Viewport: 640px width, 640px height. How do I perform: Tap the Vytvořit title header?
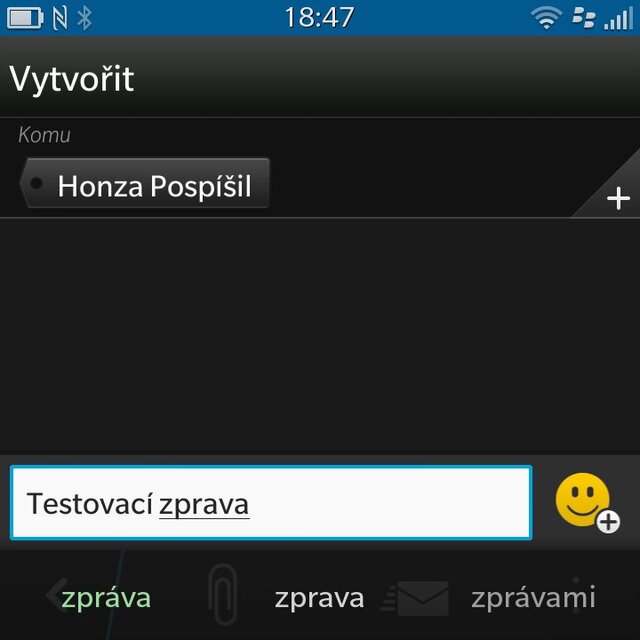coord(71,79)
